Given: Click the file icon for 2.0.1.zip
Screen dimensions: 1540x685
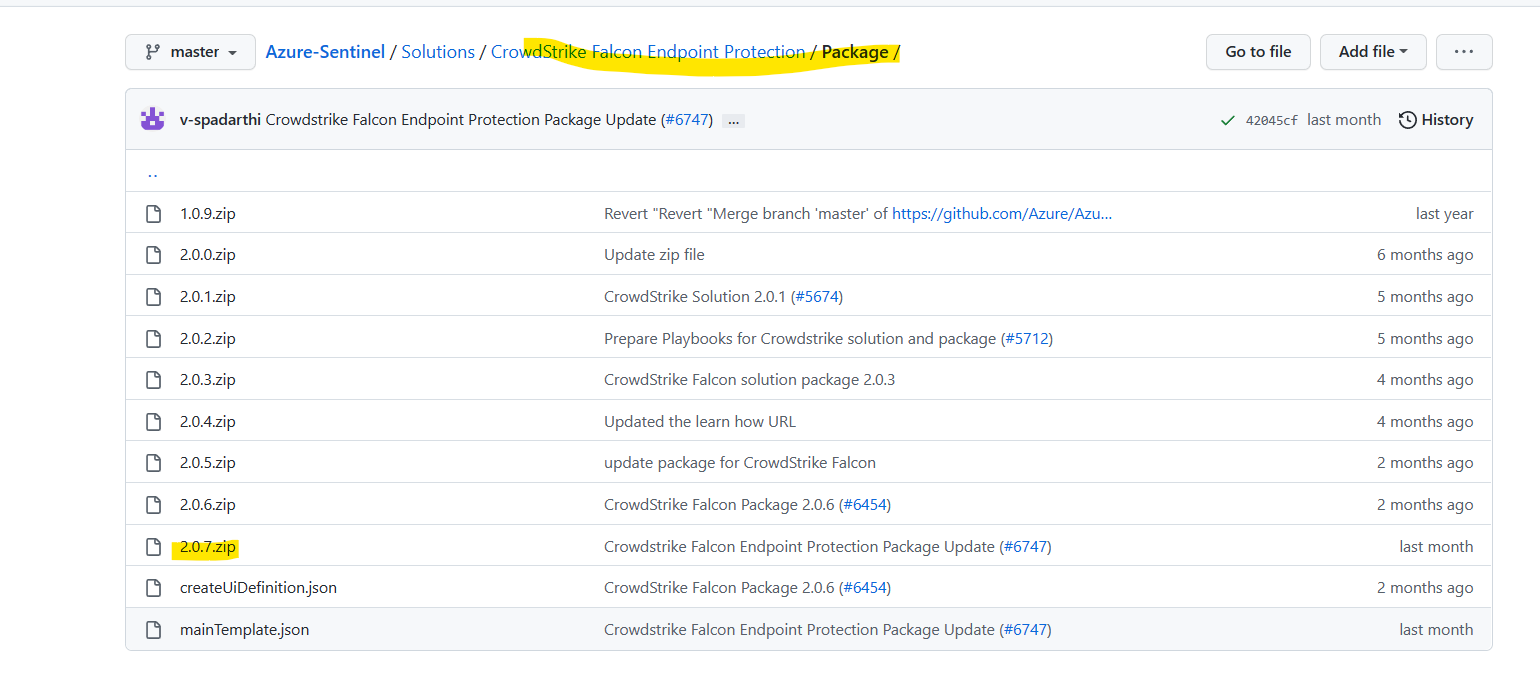Looking at the screenshot, I should coord(153,297).
